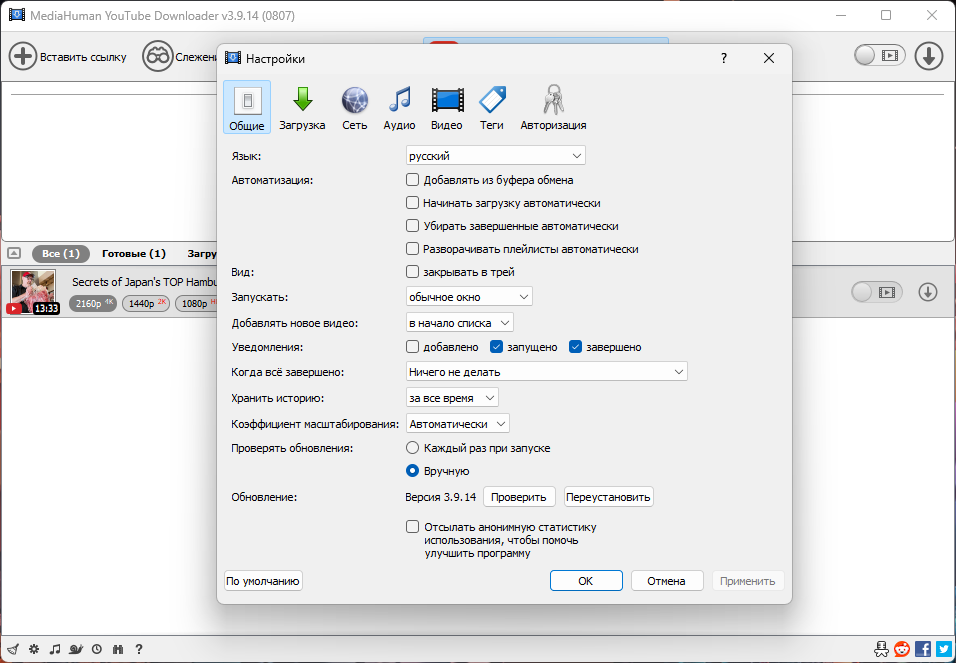Screen dimensions: 956x663
Task: Check the добавлено notification checkbox
Action: click(413, 346)
